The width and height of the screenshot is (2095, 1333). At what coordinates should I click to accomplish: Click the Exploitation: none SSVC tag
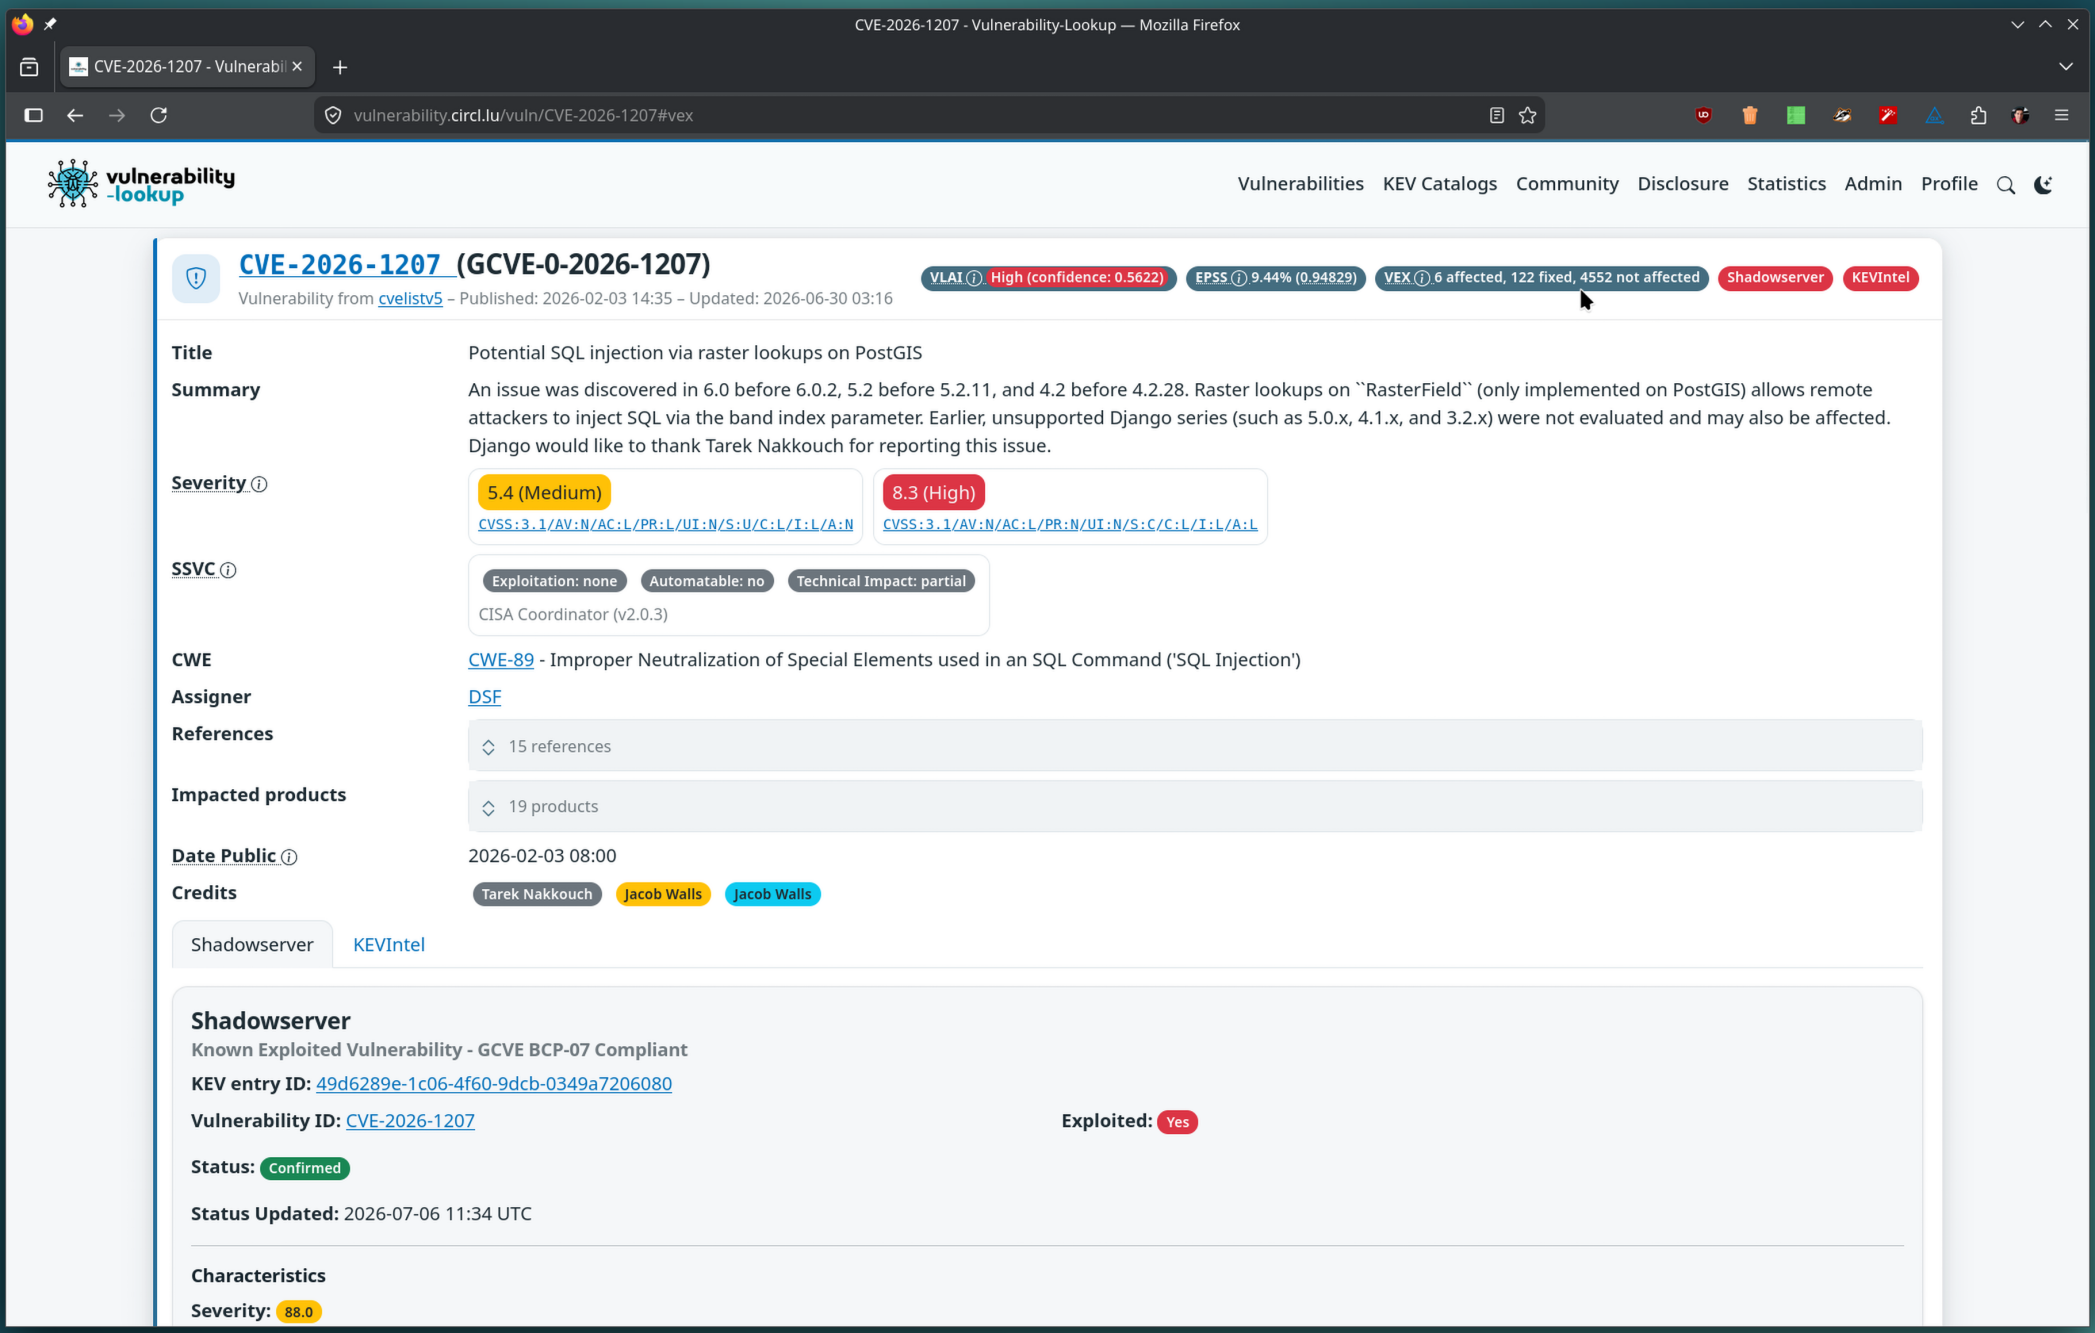pyautogui.click(x=554, y=582)
